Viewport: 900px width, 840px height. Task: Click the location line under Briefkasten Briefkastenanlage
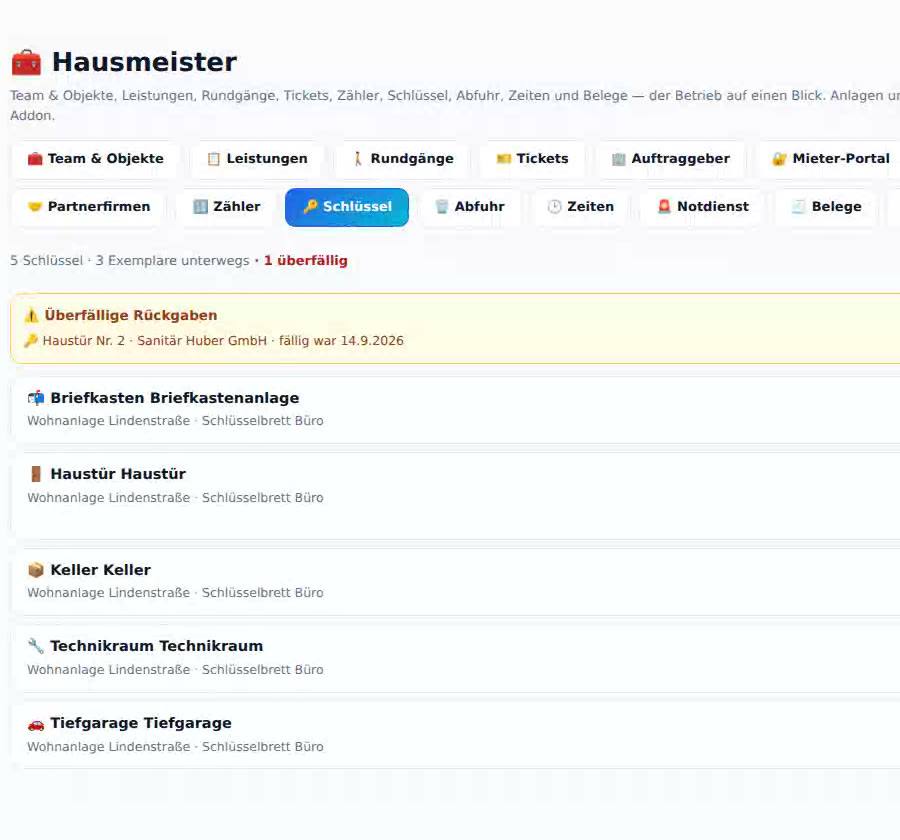pyautogui.click(x=175, y=421)
